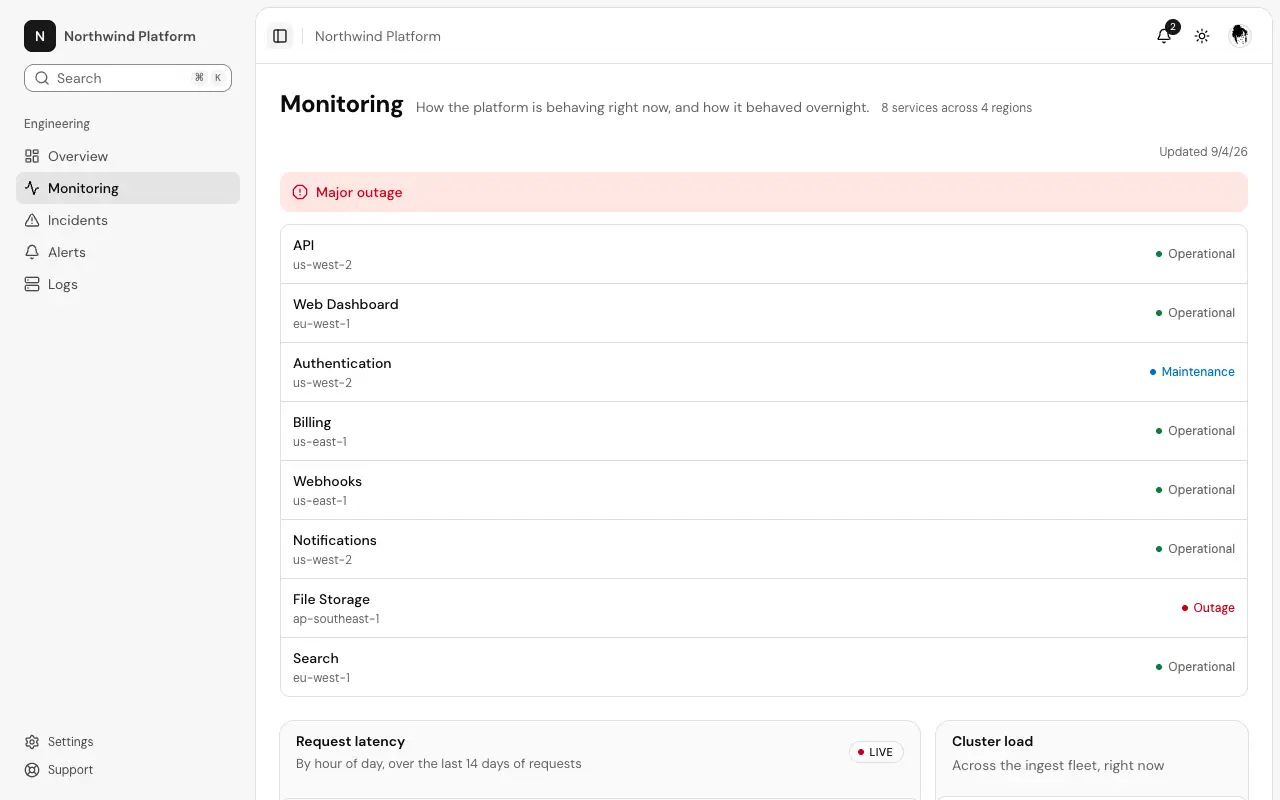
Task: Click the Alerts bell icon in sidebar
Action: [32, 252]
